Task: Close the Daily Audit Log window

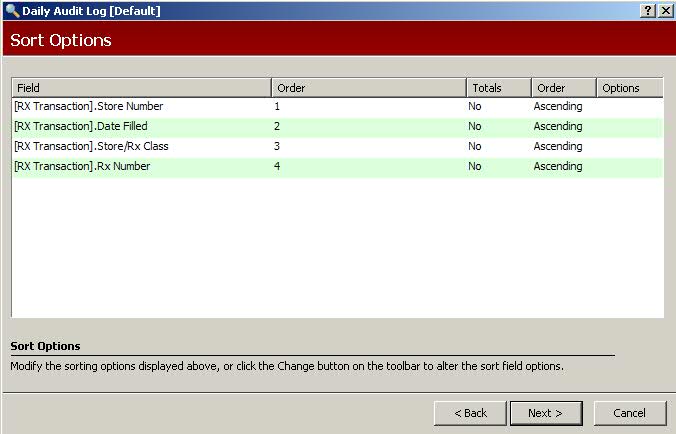Action: [x=665, y=10]
